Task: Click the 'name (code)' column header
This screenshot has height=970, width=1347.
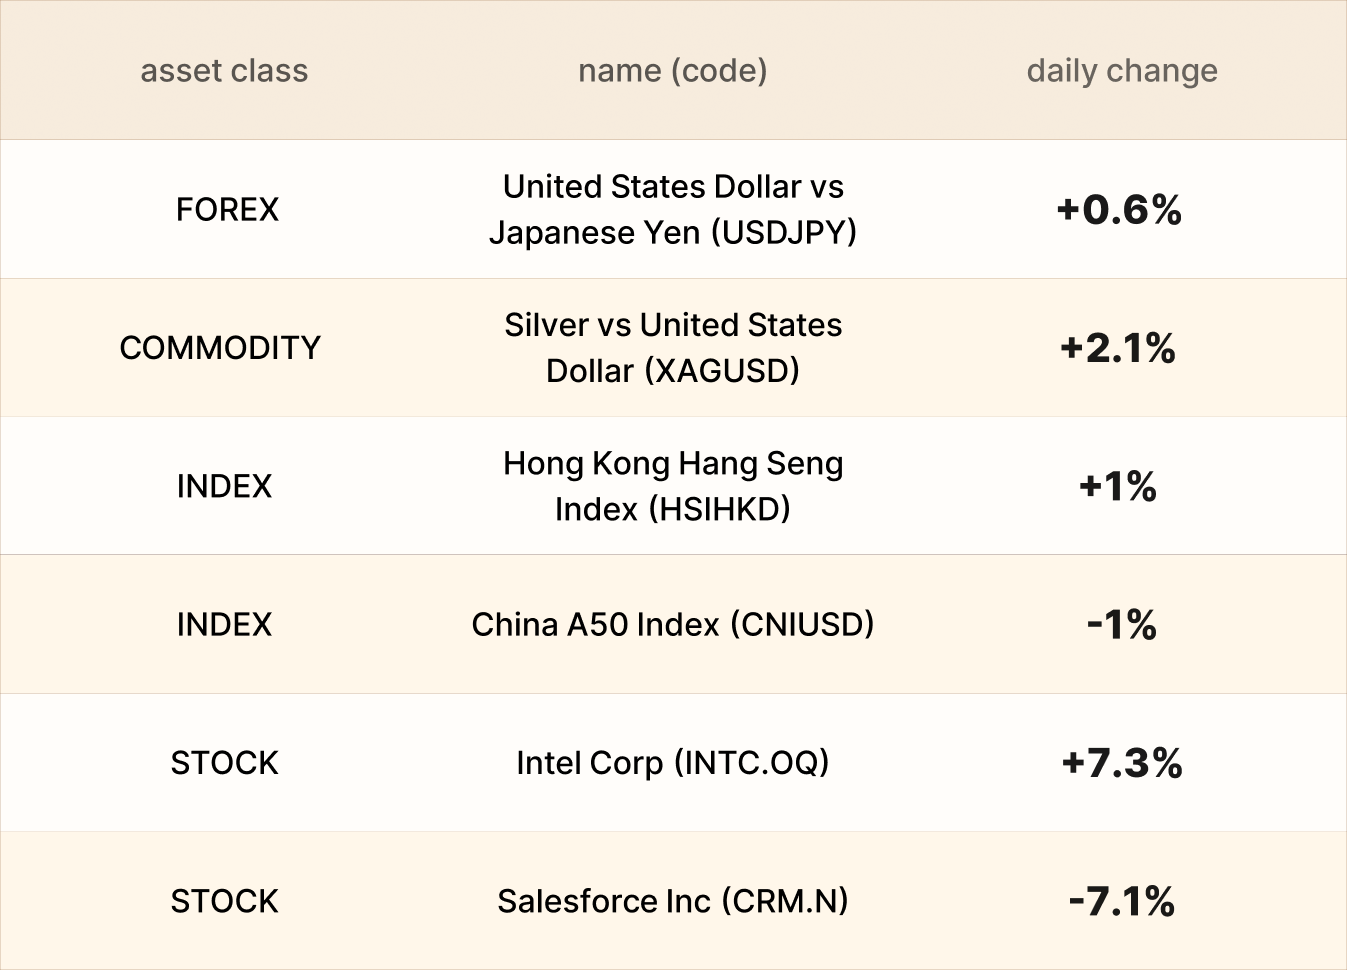Action: [x=672, y=71]
